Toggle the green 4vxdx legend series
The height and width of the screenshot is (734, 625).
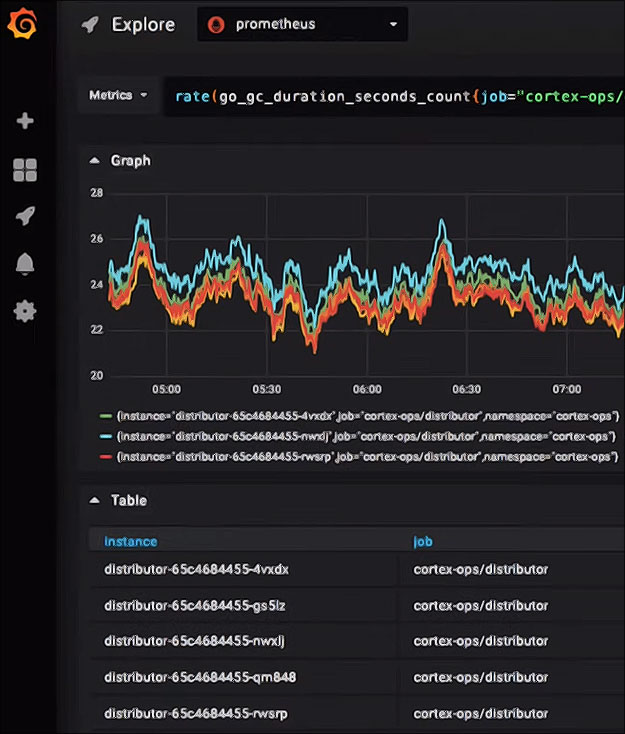click(106, 416)
